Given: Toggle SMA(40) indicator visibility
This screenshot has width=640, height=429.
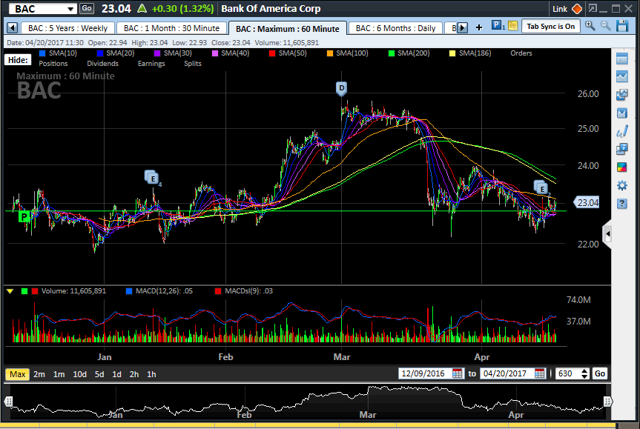Looking at the screenshot, I should click(231, 53).
